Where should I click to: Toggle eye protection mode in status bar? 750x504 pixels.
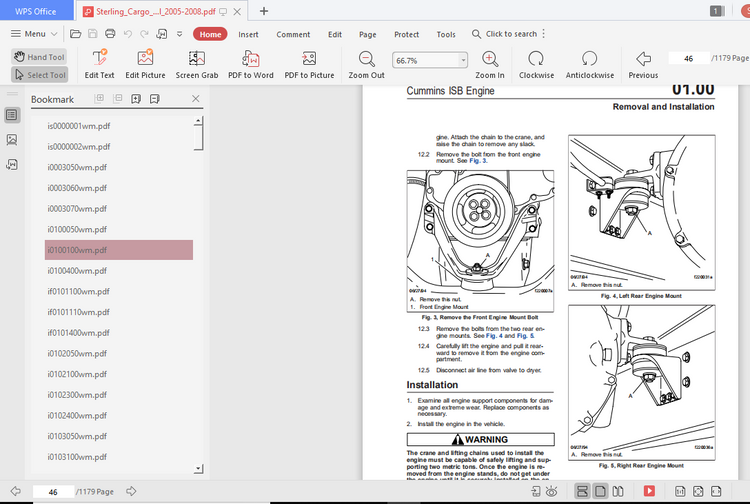point(552,491)
